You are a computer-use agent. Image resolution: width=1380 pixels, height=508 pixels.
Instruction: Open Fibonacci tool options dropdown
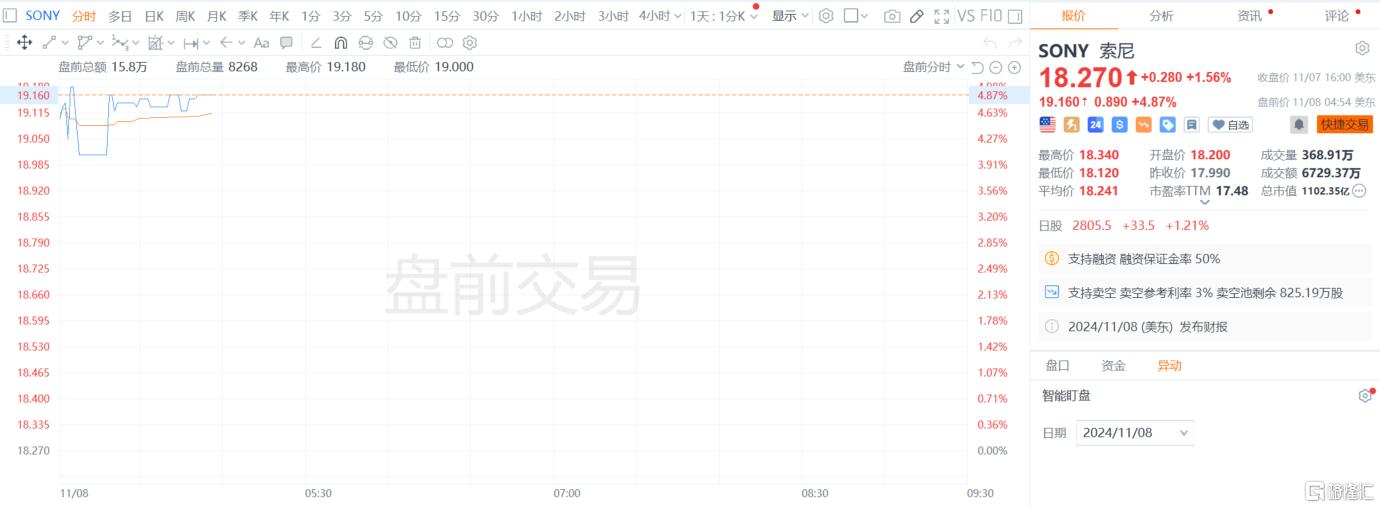tap(171, 43)
